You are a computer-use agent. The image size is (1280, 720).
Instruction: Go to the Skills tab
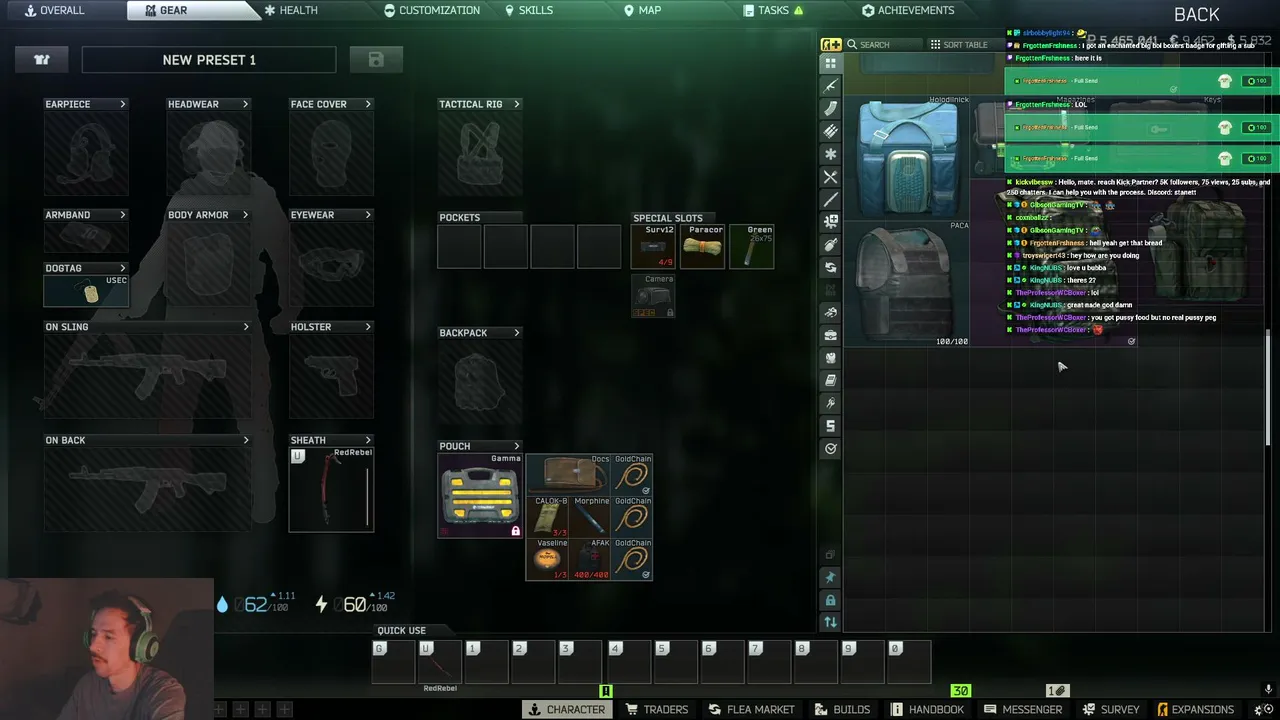[x=529, y=10]
